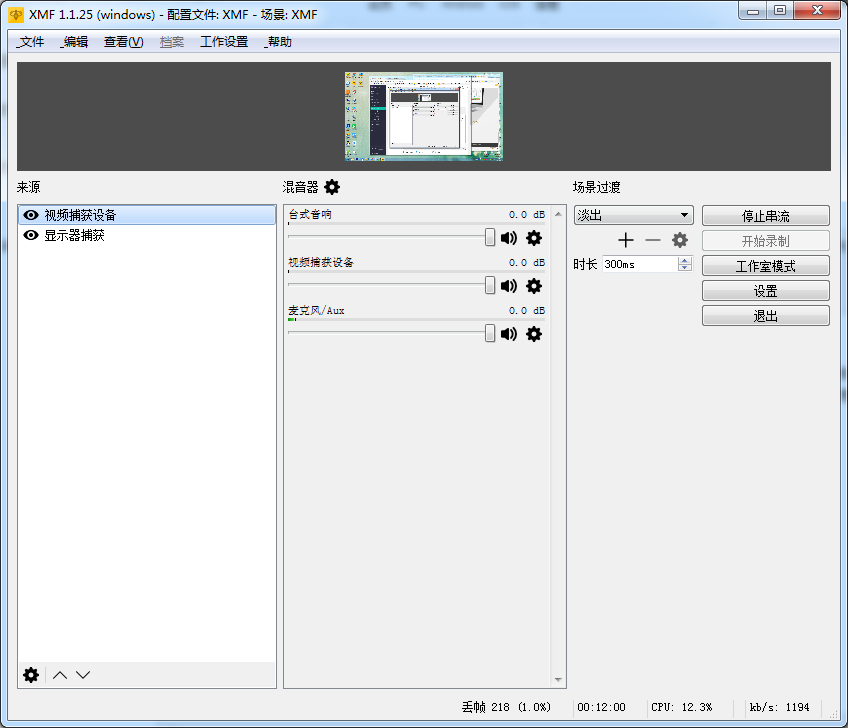Viewport: 848px width, 728px height.
Task: Click the 停止串流 button
Action: point(765,215)
